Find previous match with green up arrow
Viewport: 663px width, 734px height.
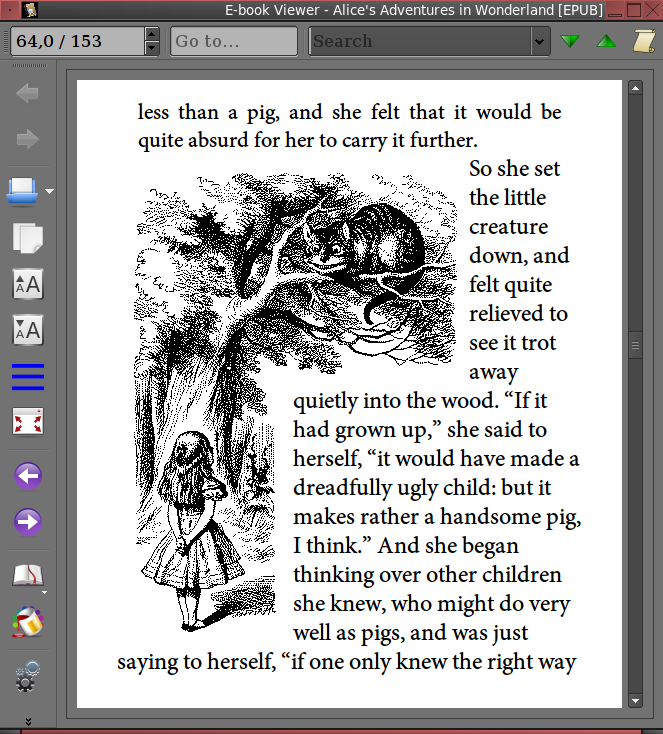[606, 41]
